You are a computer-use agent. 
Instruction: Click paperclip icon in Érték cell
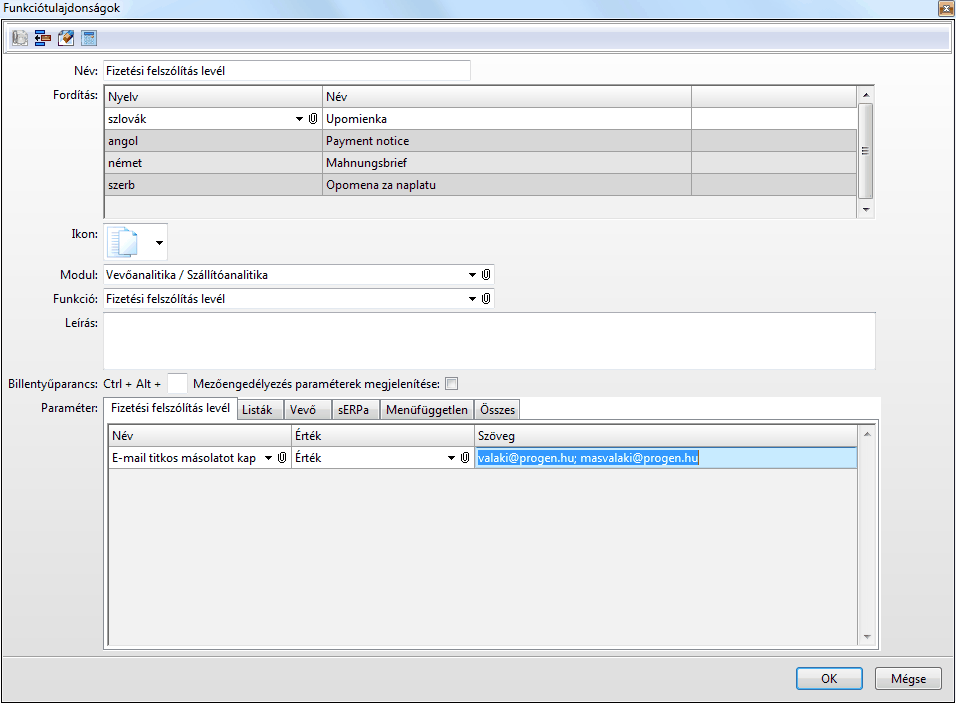coord(465,458)
